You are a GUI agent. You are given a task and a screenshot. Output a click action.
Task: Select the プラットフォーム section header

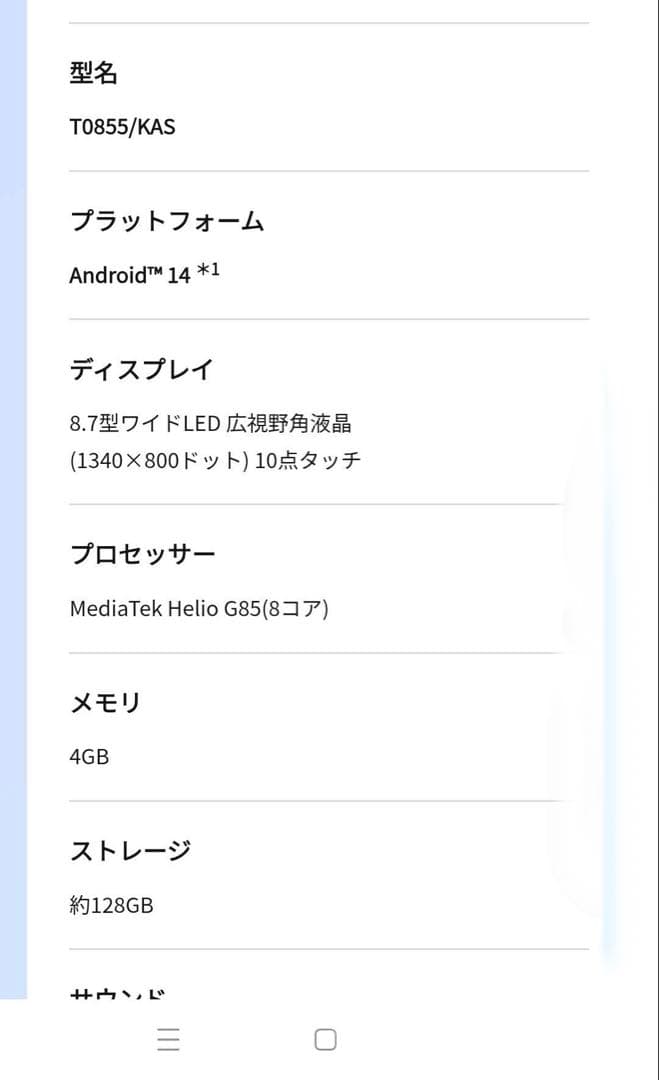pos(166,221)
